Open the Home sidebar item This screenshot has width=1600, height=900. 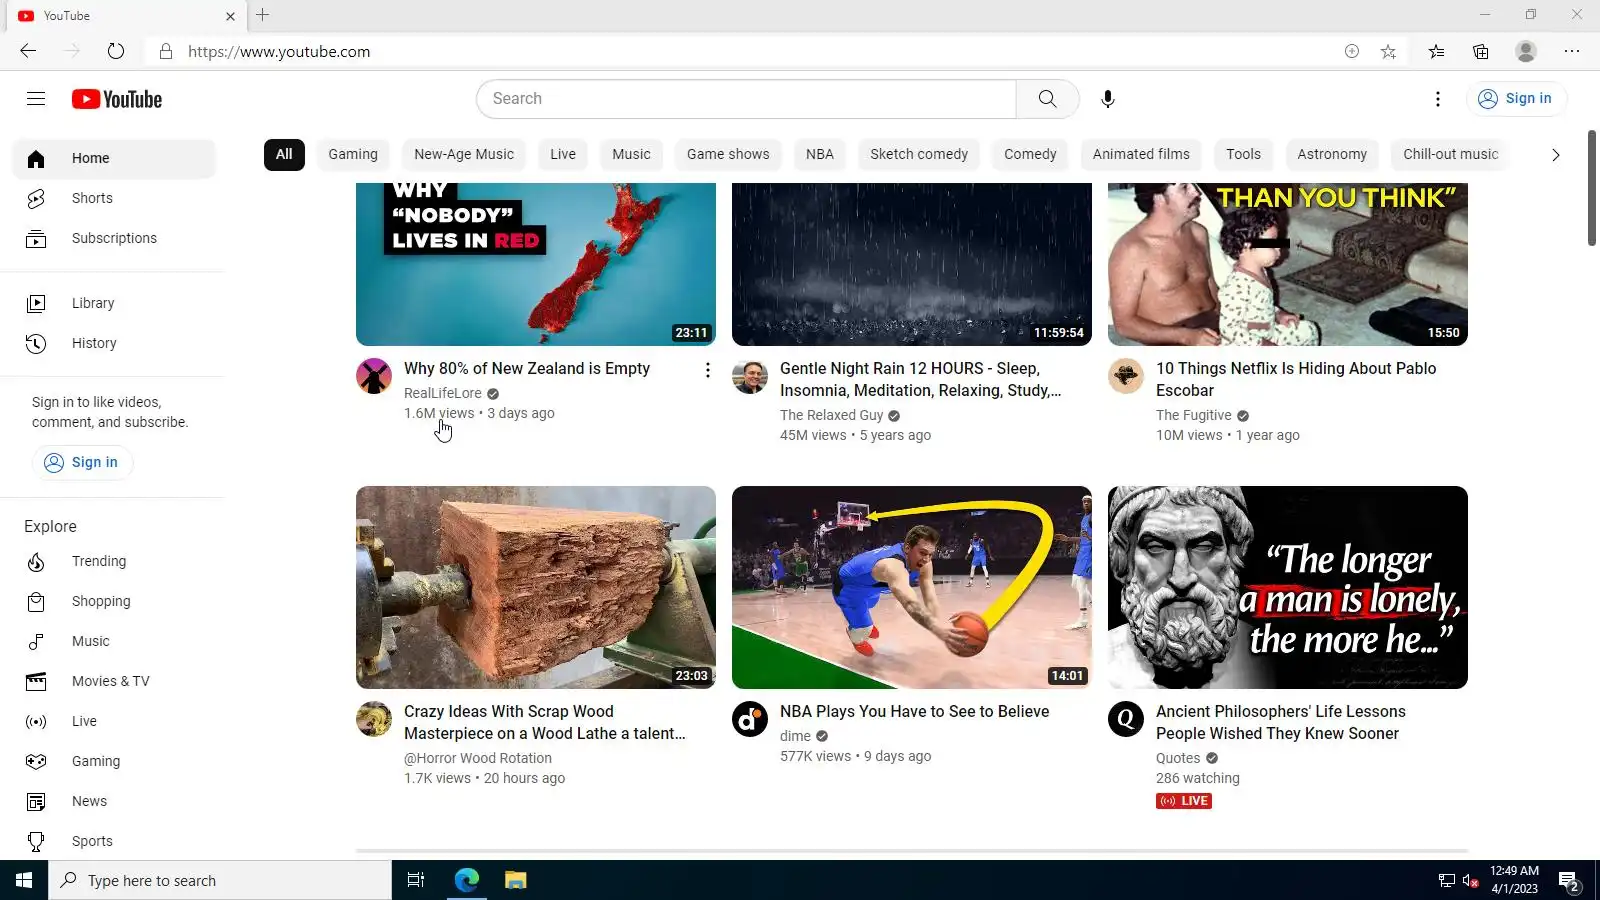tap(114, 158)
